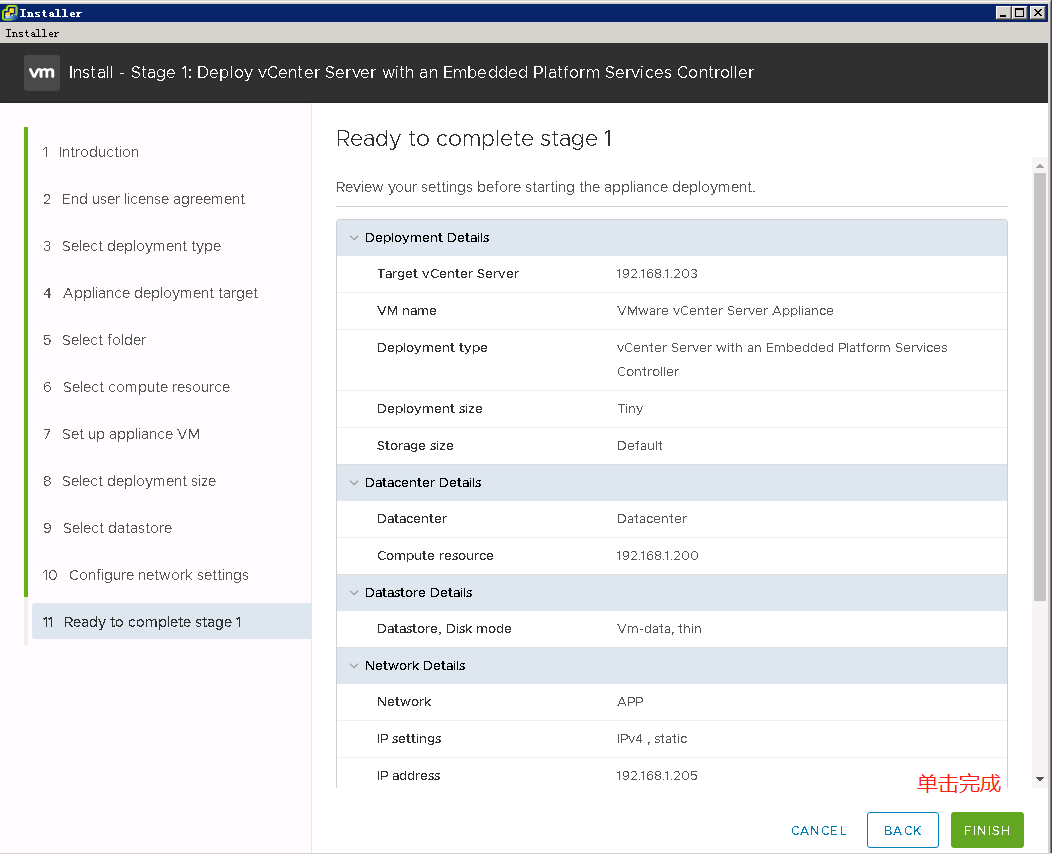Click the Compute resource value 192.168.1.200
Image resolution: width=1052 pixels, height=855 pixels.
click(x=658, y=556)
